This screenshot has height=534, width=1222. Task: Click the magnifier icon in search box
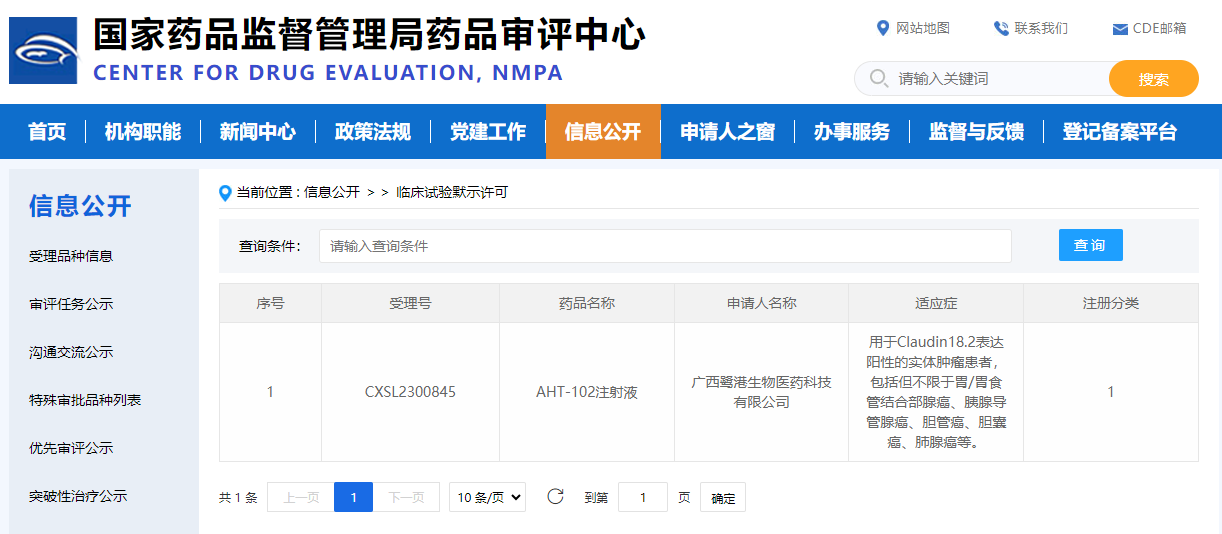pos(879,78)
